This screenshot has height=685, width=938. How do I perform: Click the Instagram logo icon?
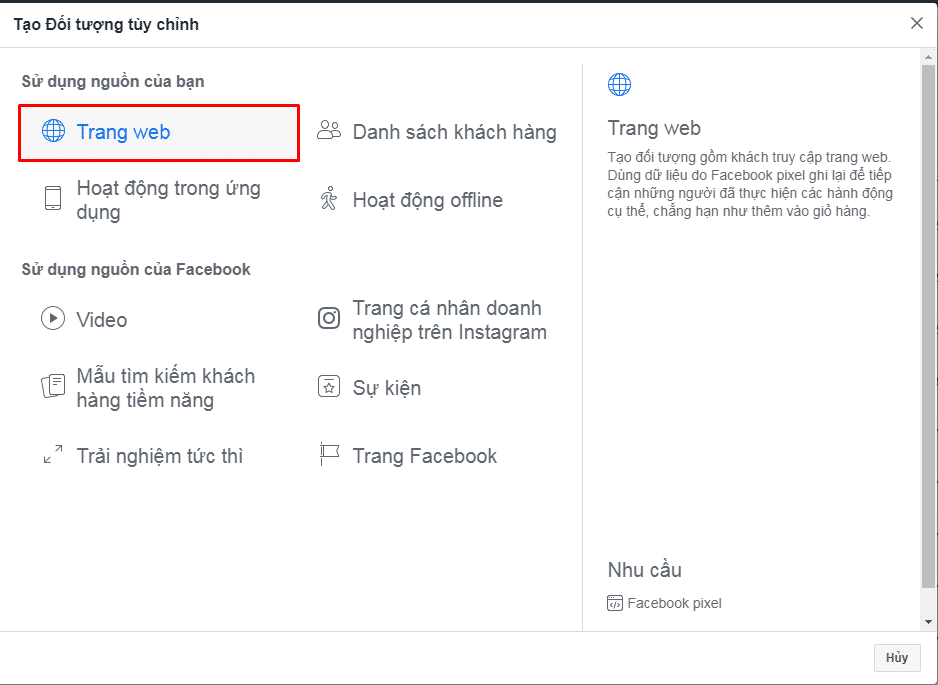click(x=329, y=318)
